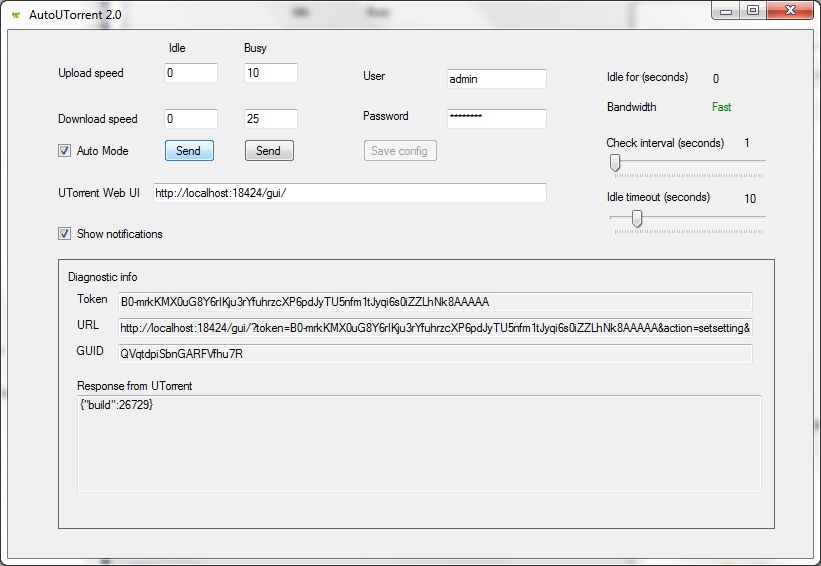Click the Diagnostic info heading
Image resolution: width=821 pixels, height=566 pixels.
(103, 277)
